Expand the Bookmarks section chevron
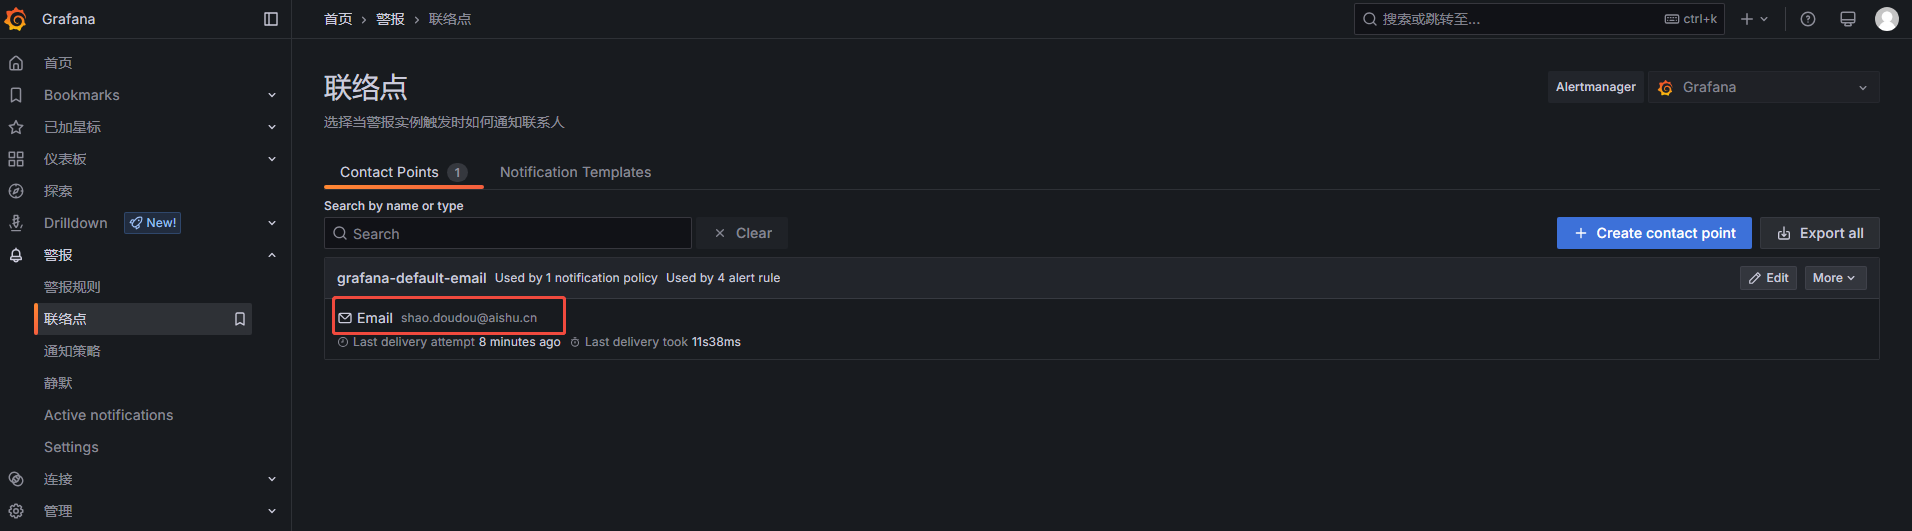 pyautogui.click(x=272, y=95)
